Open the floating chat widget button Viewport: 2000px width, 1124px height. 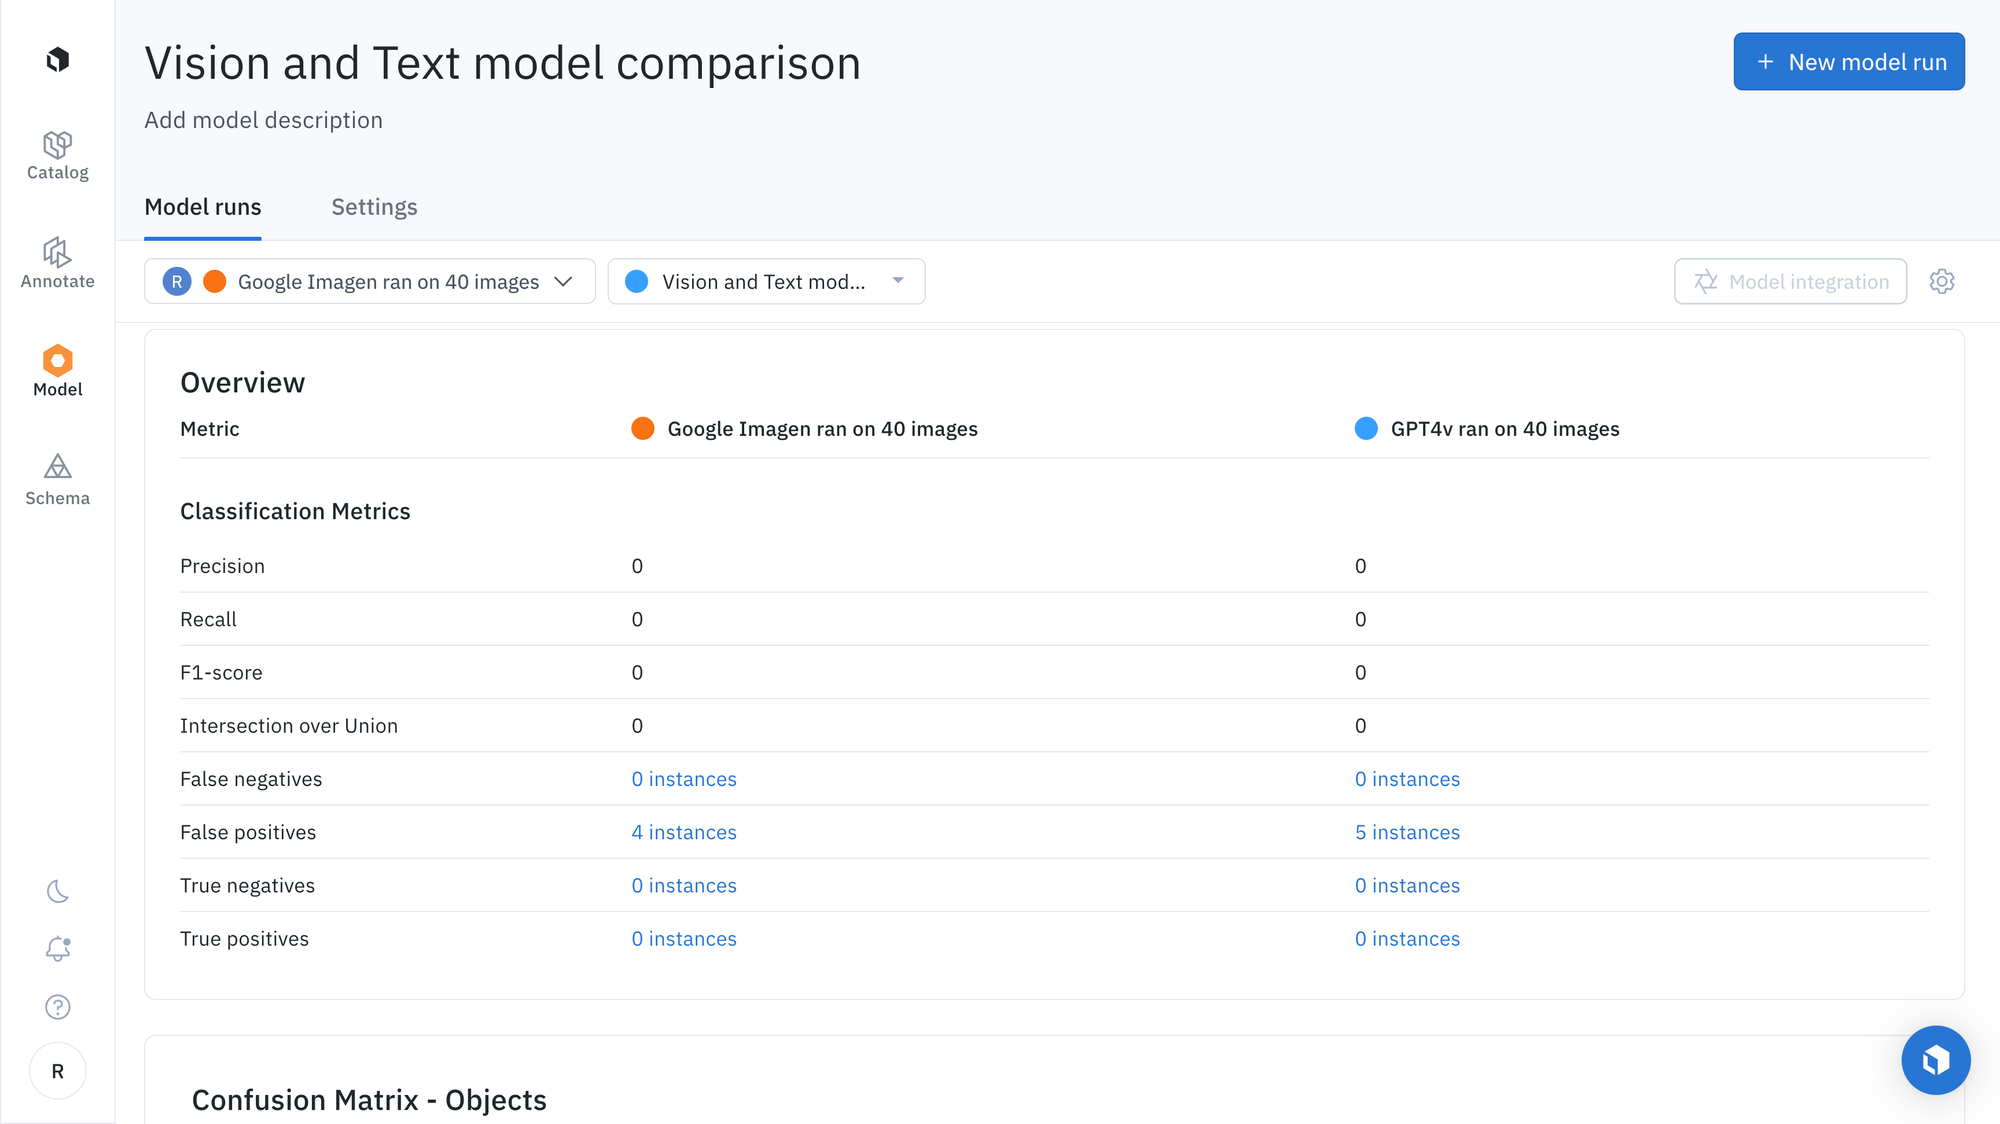click(x=1935, y=1060)
